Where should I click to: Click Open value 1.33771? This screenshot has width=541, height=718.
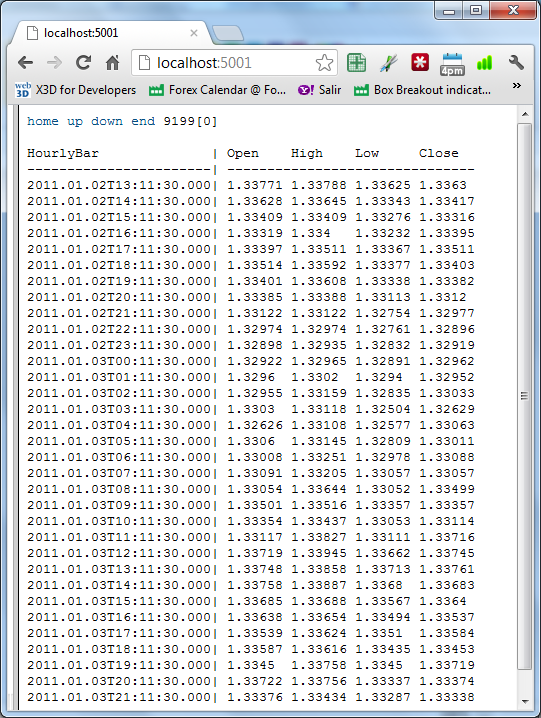click(255, 185)
